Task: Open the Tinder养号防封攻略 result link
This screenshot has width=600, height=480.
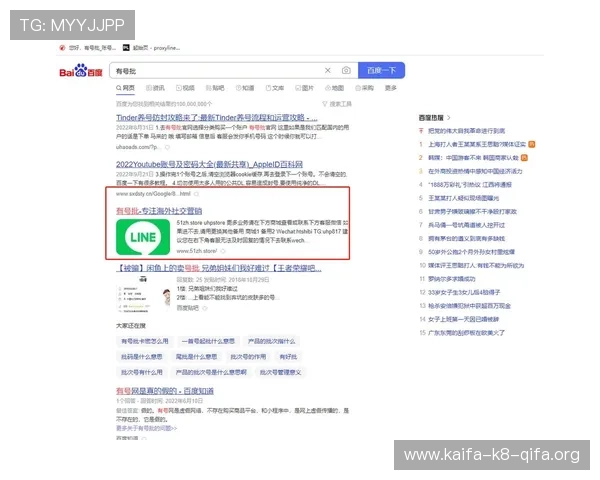Action: 217,118
